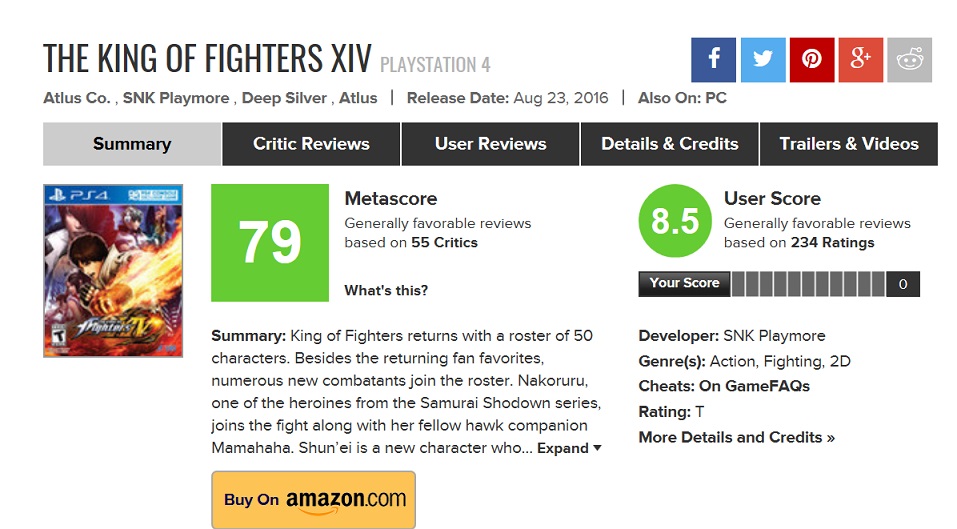This screenshot has width=957, height=529.
Task: Open the Critic Reviews tab
Action: tap(311, 144)
